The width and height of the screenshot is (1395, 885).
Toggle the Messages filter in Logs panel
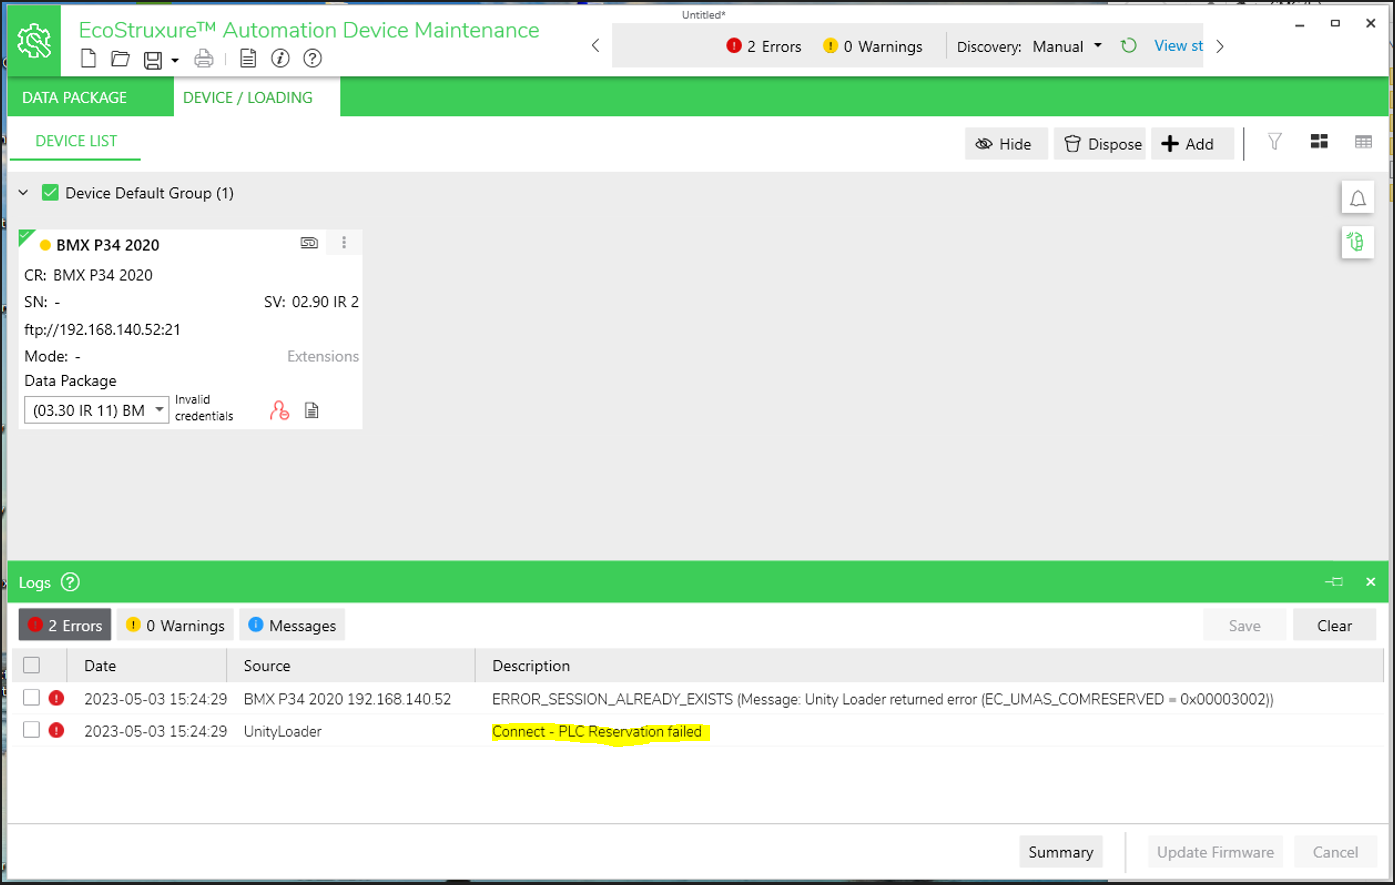point(292,625)
